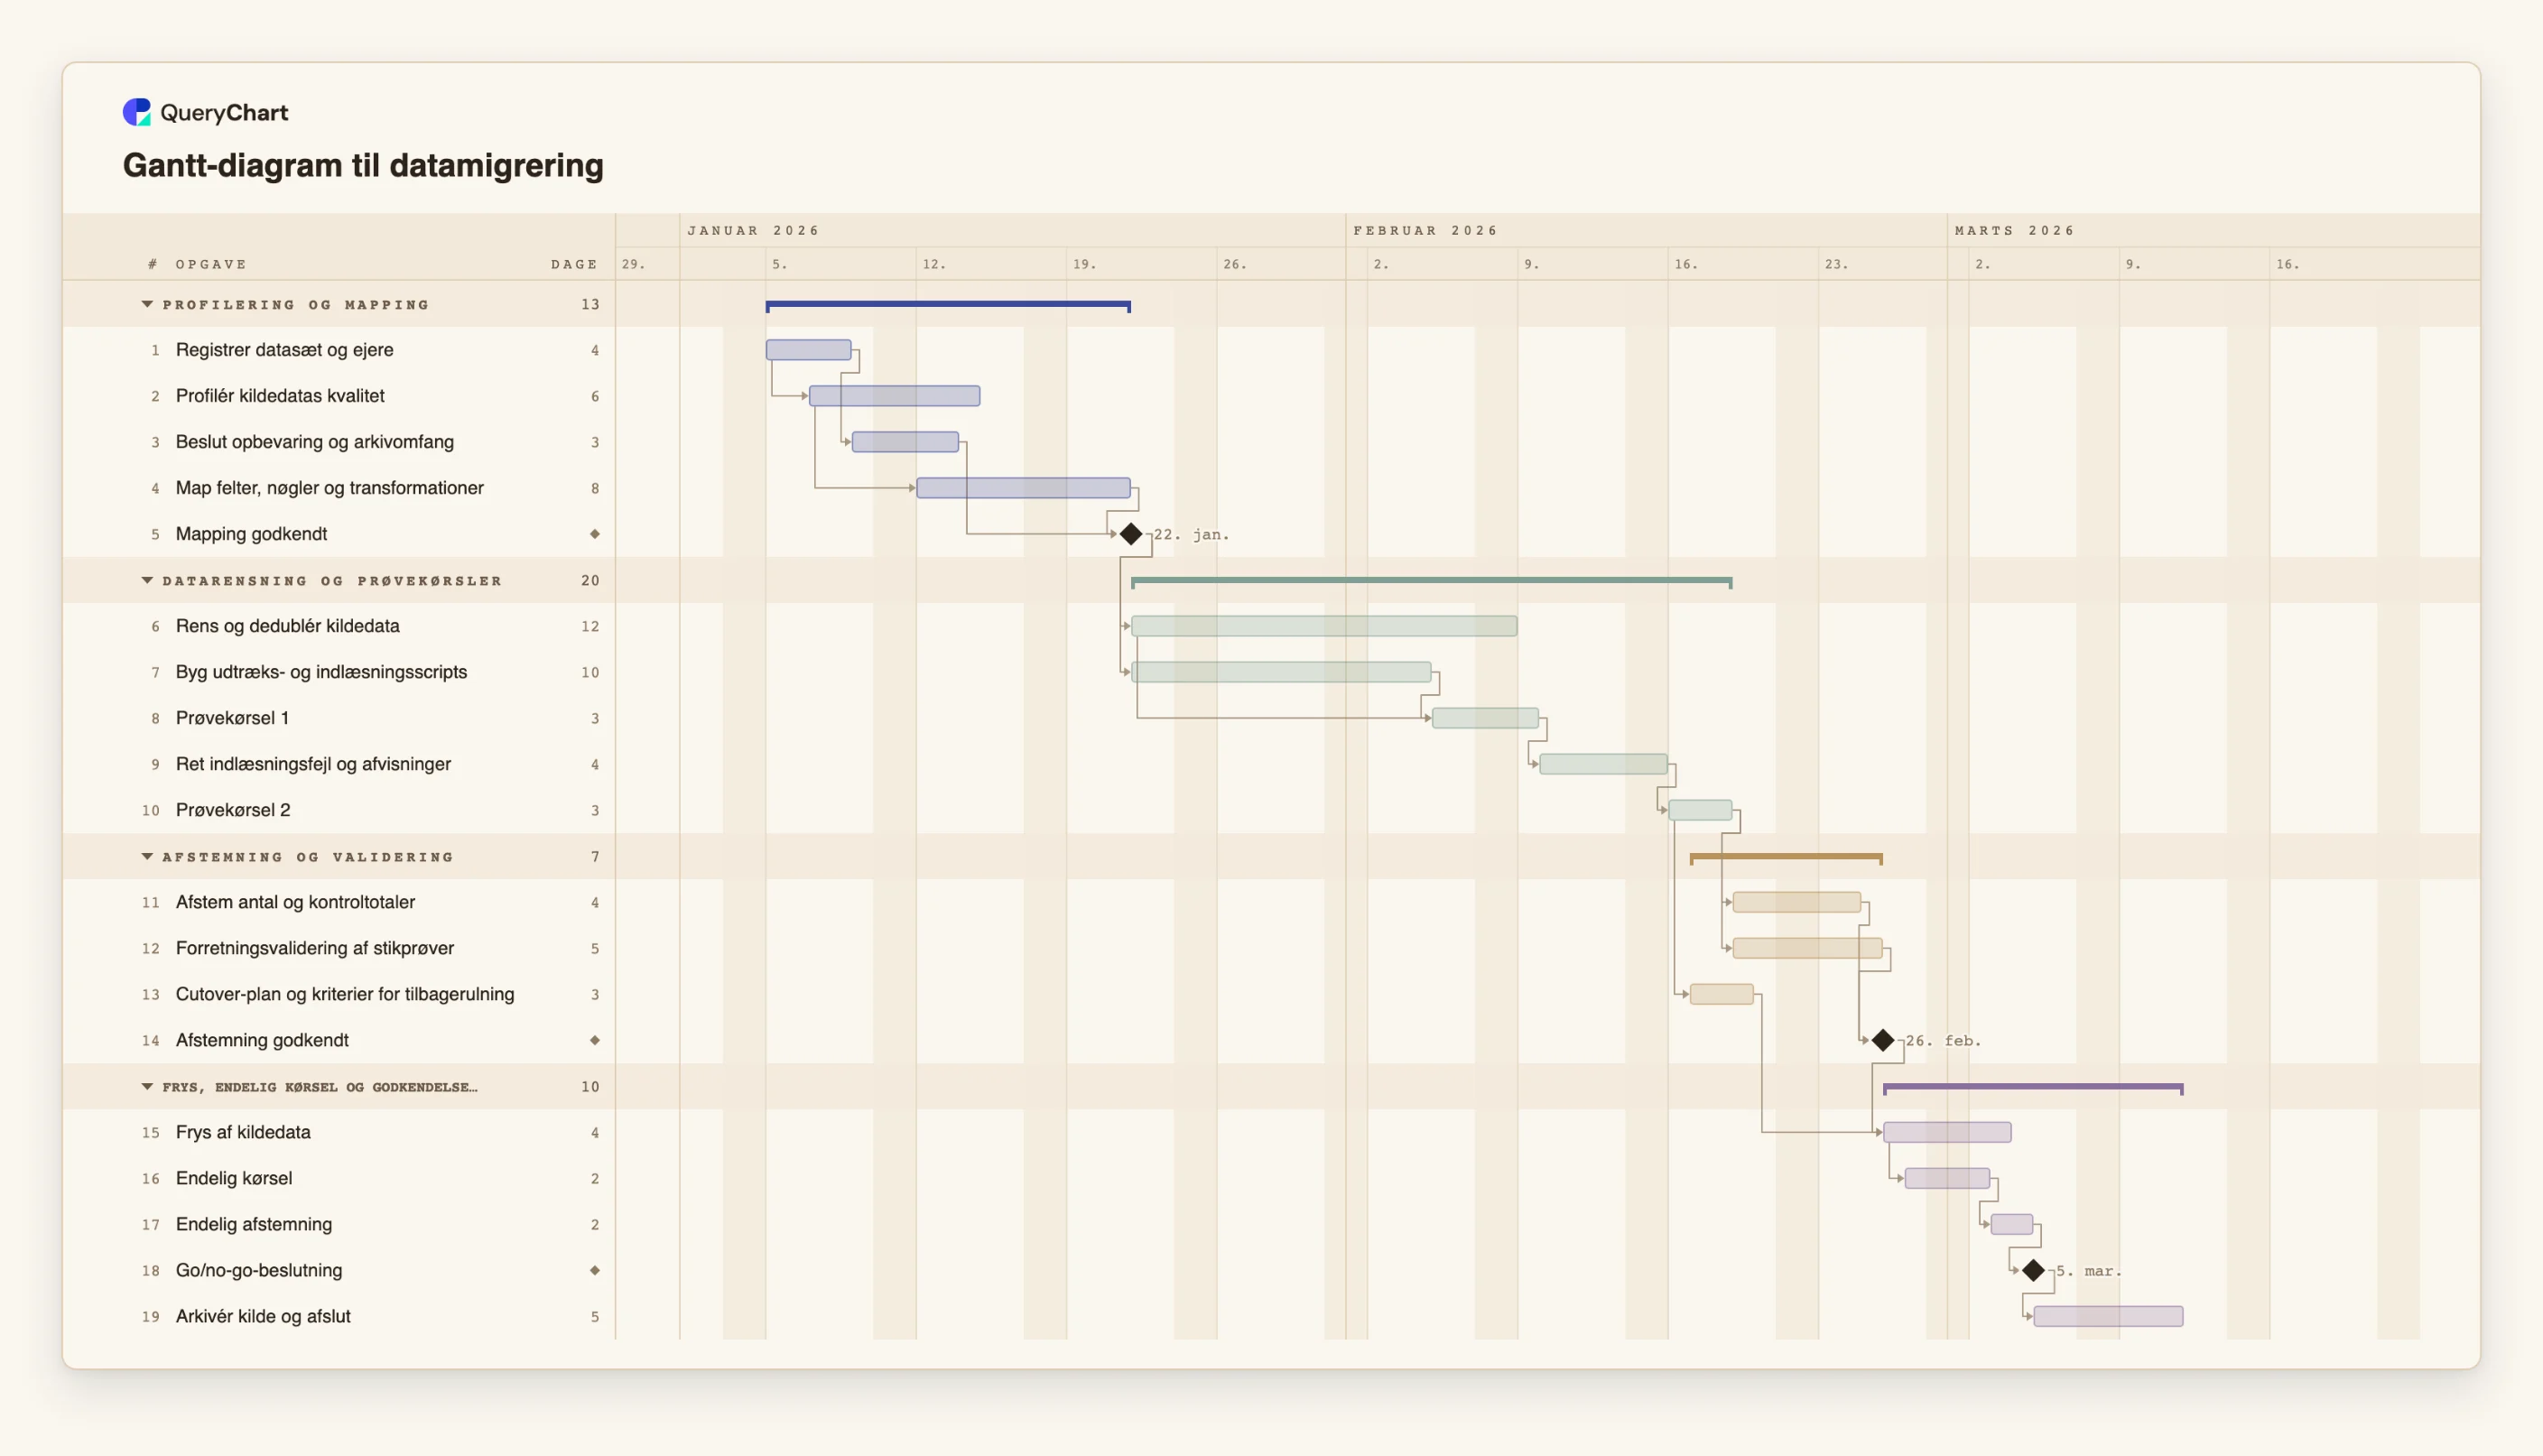Viewport: 2543px width, 1456px height.
Task: Click the small diamond in the Afstemning godkendt row's Dage column
Action: pyautogui.click(x=595, y=1040)
